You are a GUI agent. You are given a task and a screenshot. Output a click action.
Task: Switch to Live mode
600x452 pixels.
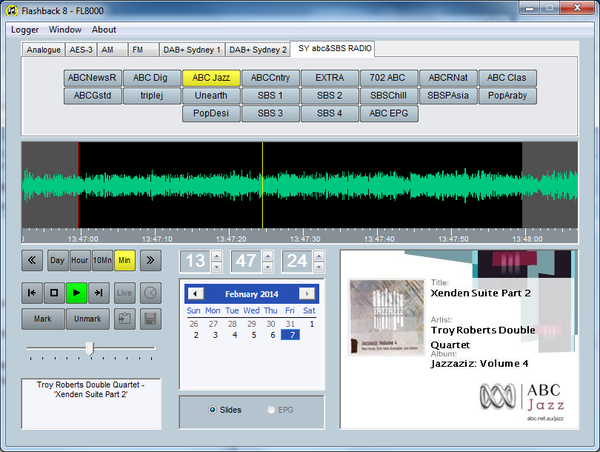click(x=124, y=293)
